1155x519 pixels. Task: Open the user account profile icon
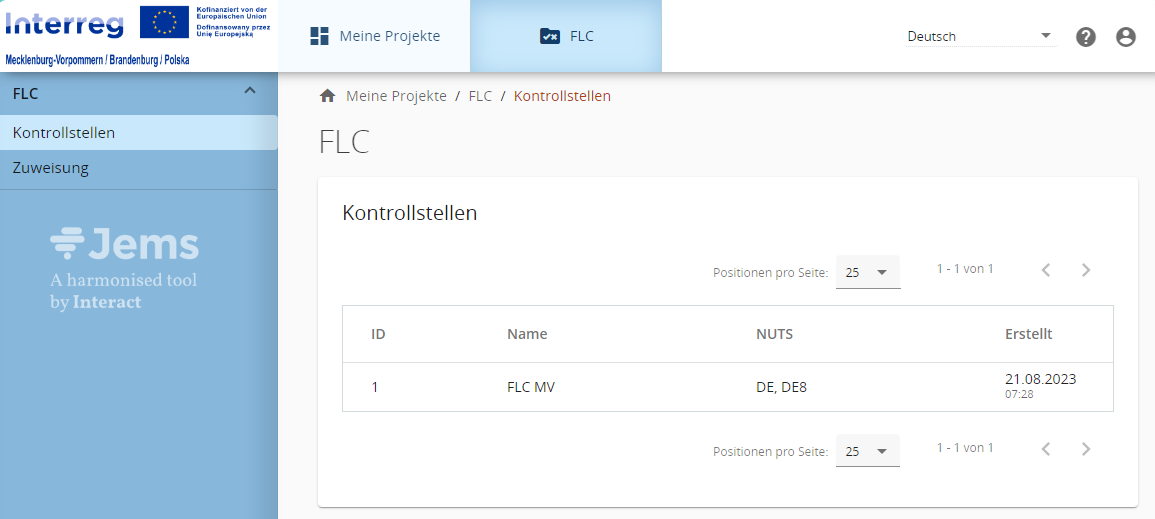click(x=1126, y=37)
